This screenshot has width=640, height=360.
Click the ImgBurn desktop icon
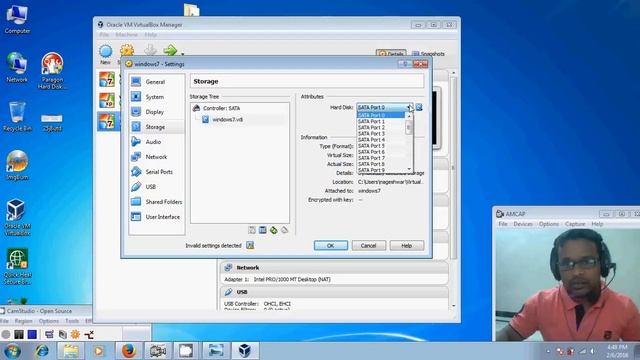[x=17, y=165]
